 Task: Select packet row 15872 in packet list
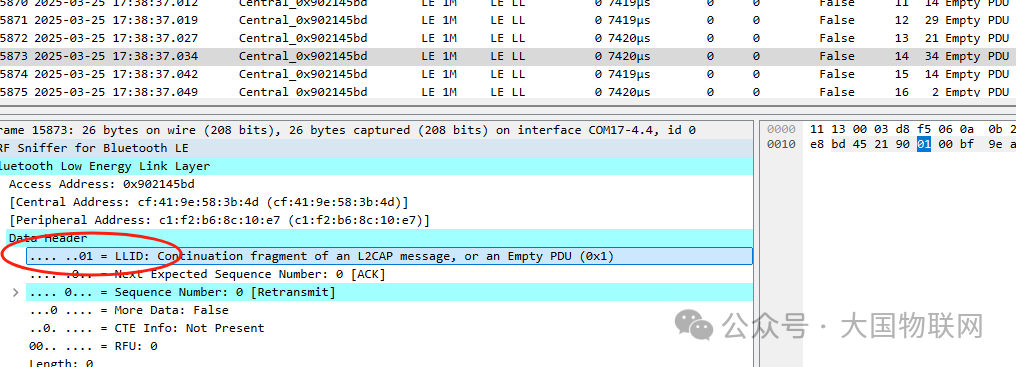click(x=508, y=38)
